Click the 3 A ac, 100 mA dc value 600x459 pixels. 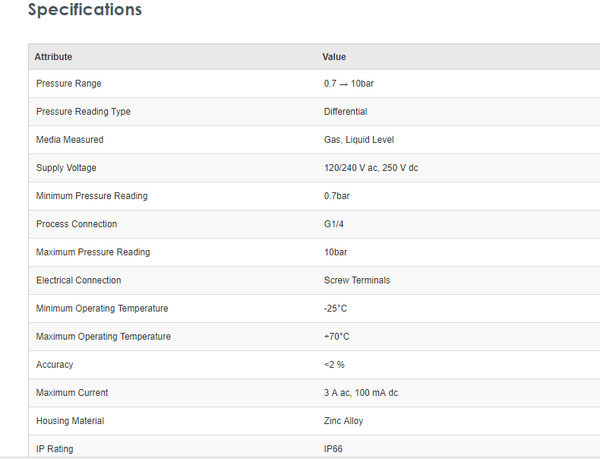pyautogui.click(x=356, y=392)
